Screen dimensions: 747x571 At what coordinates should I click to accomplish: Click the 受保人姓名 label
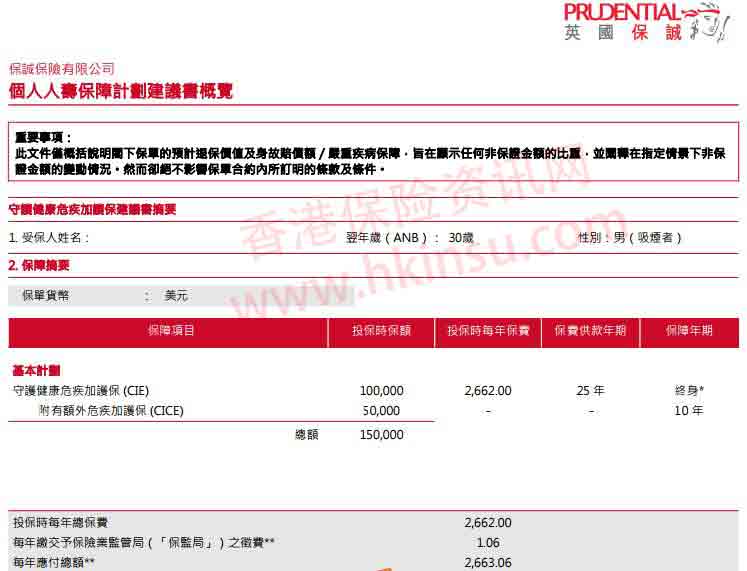[49, 237]
